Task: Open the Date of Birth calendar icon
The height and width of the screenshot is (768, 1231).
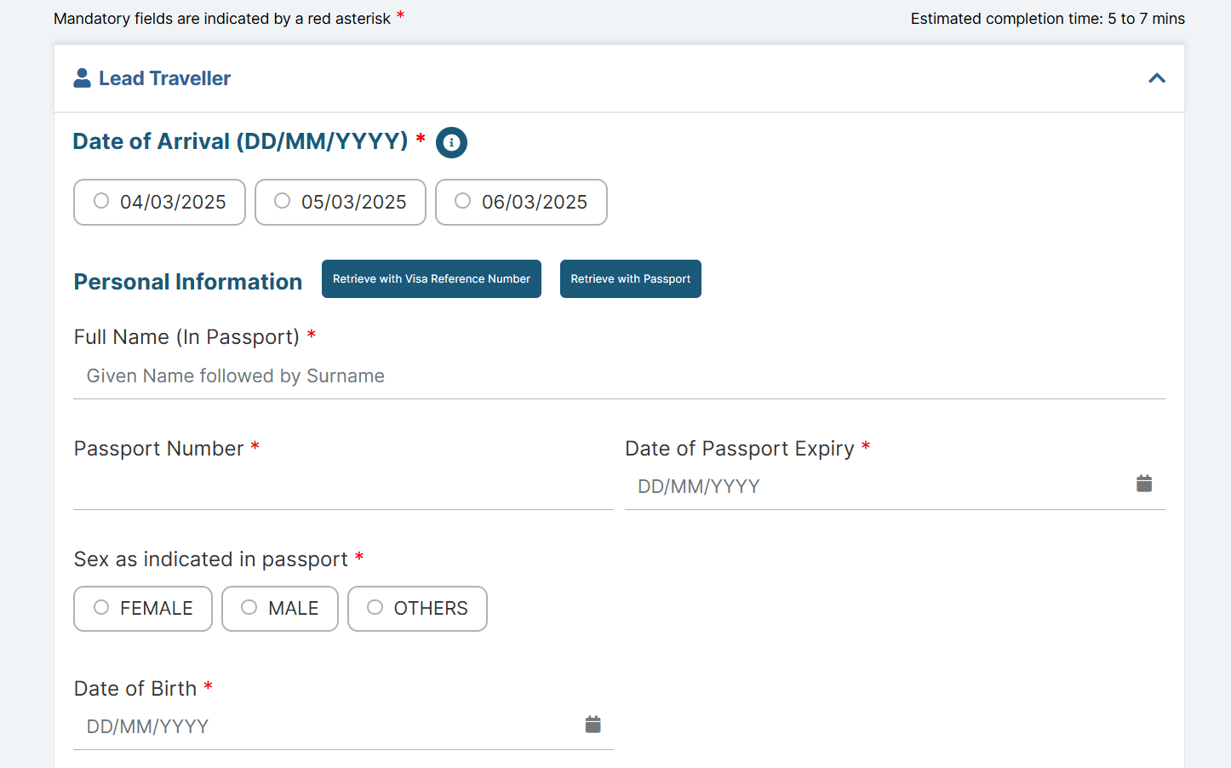Action: pos(593,724)
